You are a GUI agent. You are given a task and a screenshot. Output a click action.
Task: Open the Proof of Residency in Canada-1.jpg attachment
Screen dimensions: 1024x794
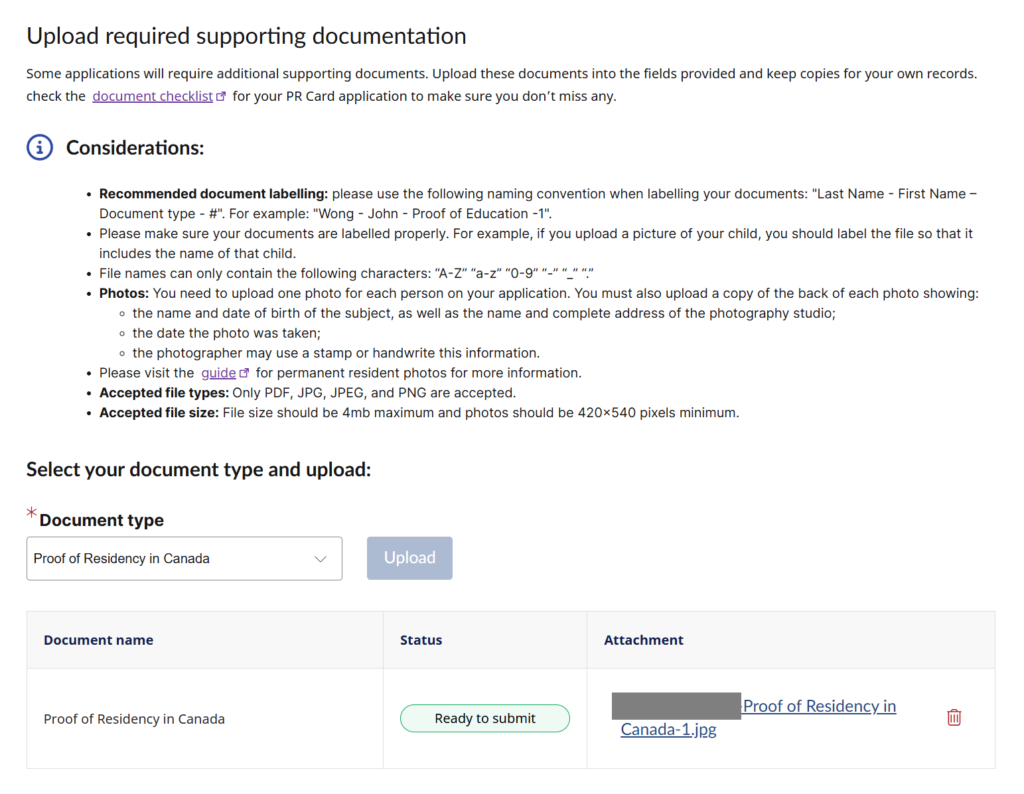click(819, 707)
